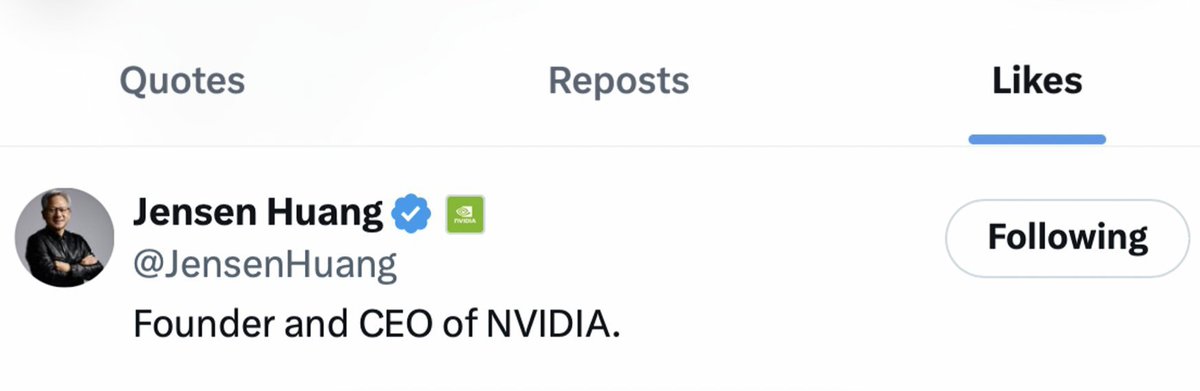Viewport: 1200px width, 391px height.
Task: Click the word NVIDIA in the bio
Action: [x=548, y=325]
